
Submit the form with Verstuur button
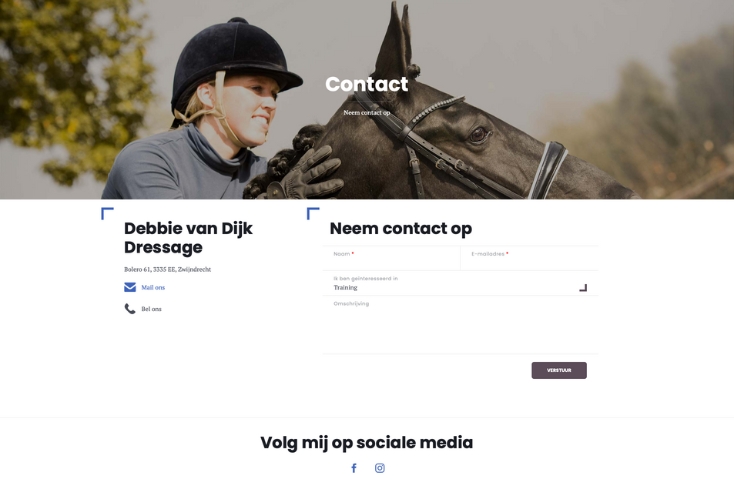coord(559,370)
